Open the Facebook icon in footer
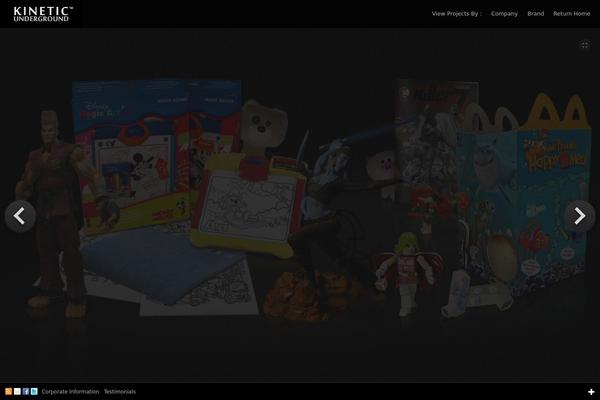The image size is (600, 400). tap(26, 391)
